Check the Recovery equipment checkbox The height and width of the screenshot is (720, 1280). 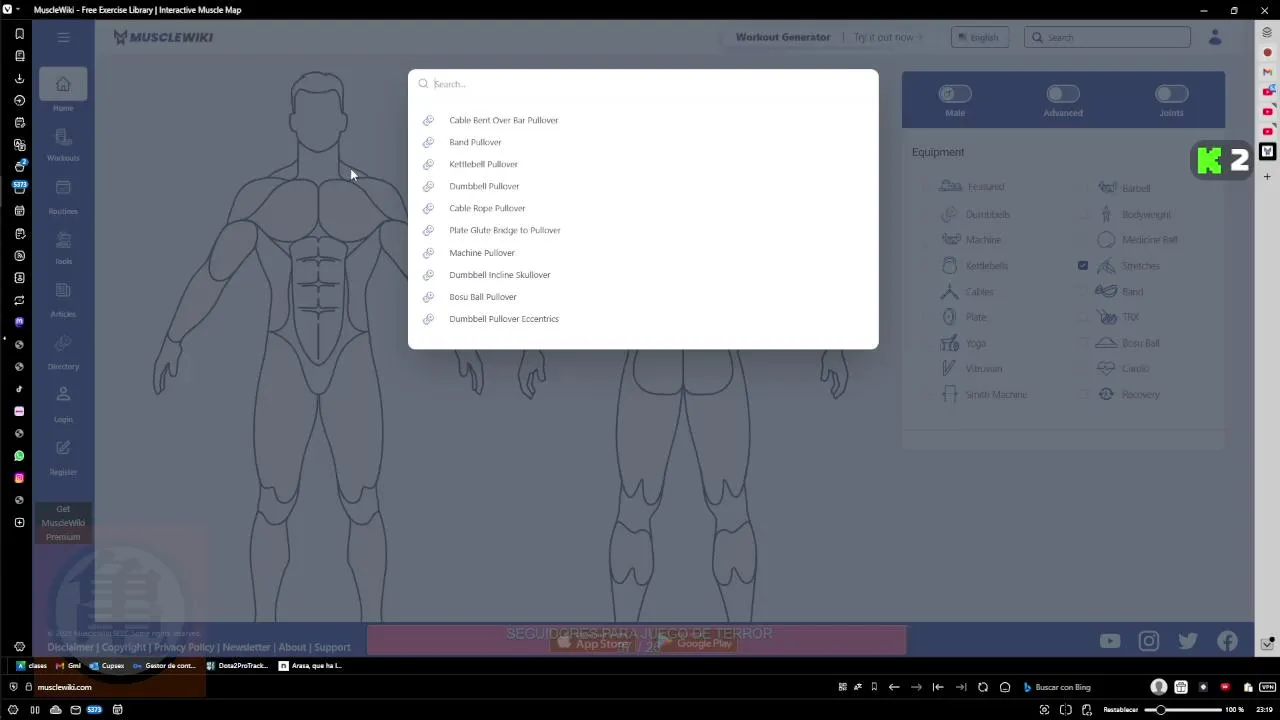pyautogui.click(x=1083, y=394)
